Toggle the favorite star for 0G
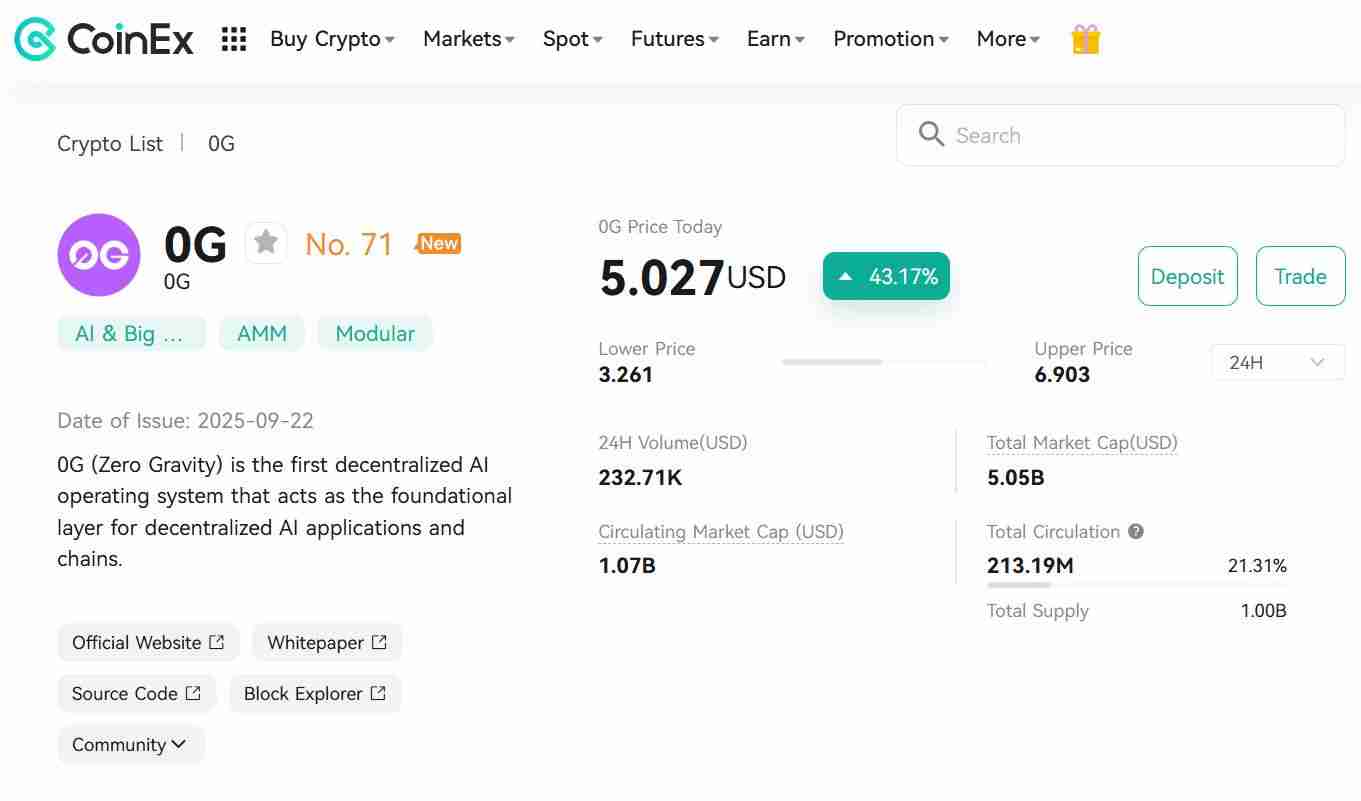This screenshot has height=801, width=1361. point(266,243)
